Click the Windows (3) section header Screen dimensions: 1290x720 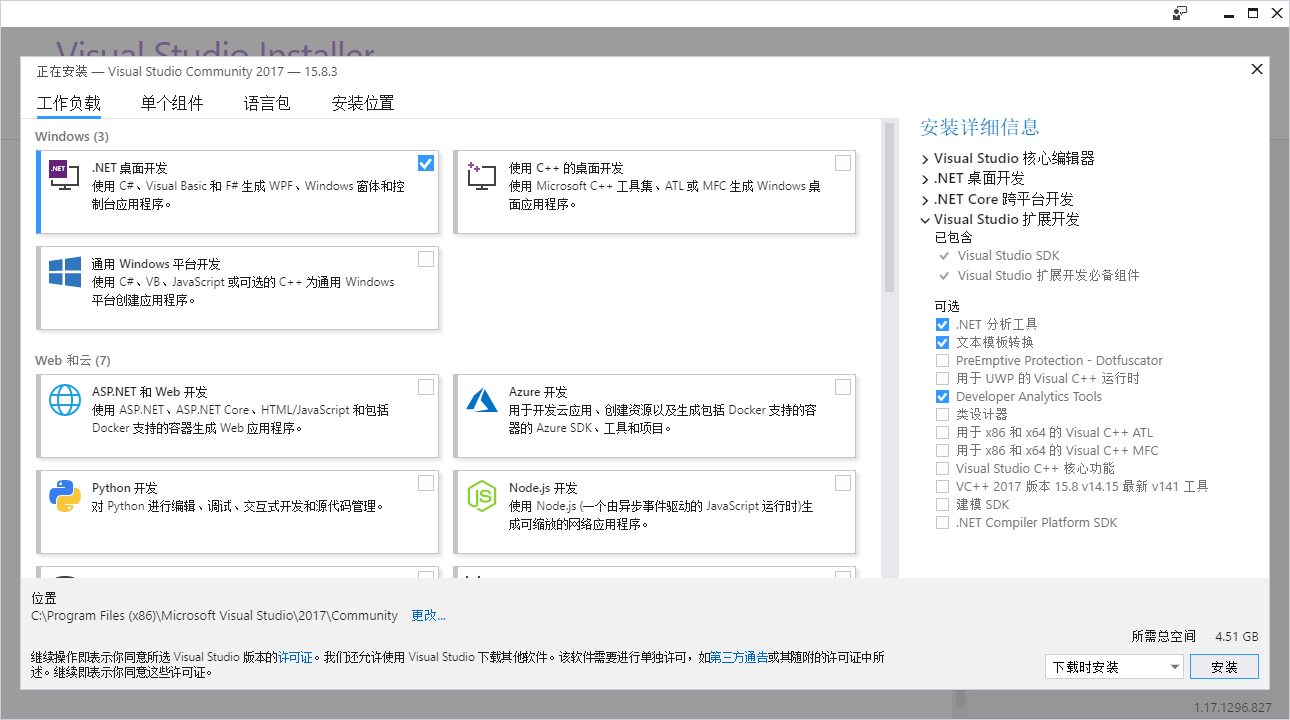(x=72, y=136)
